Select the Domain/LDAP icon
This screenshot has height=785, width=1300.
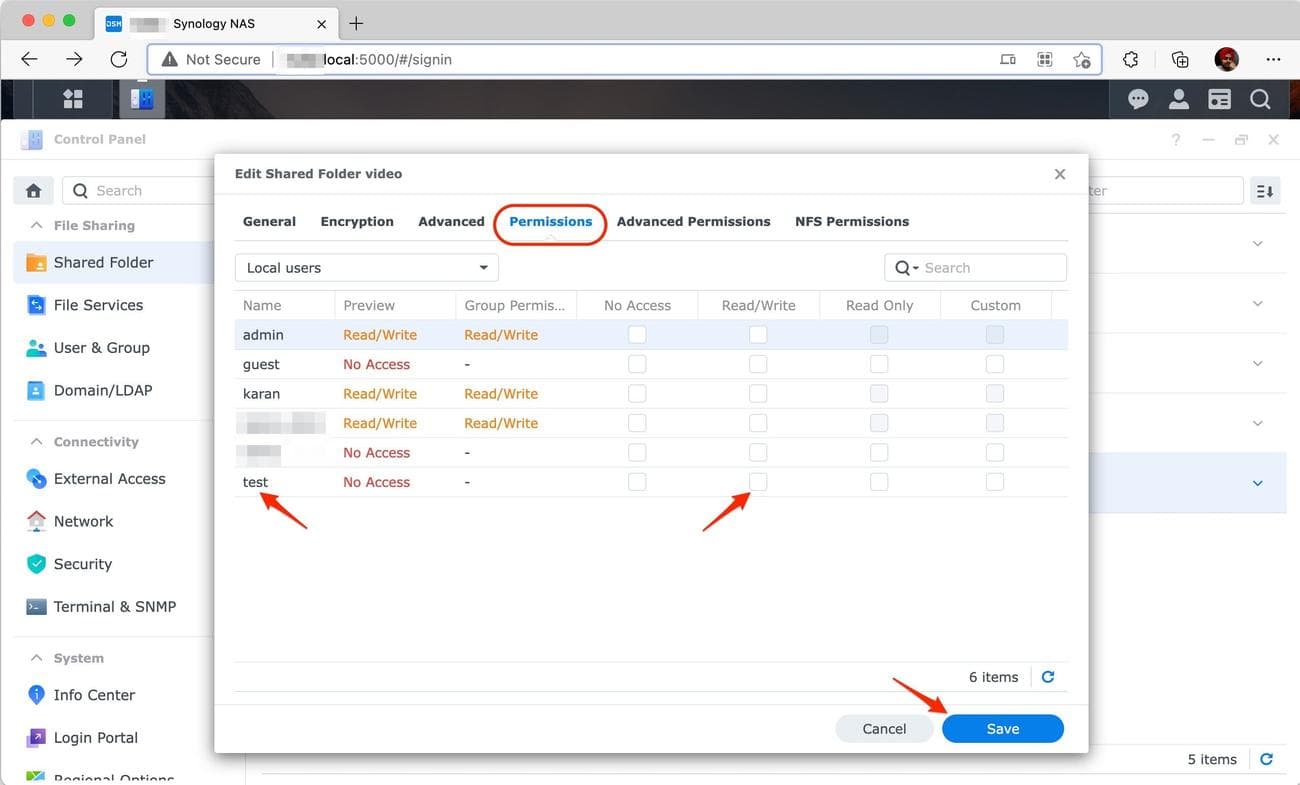point(36,390)
